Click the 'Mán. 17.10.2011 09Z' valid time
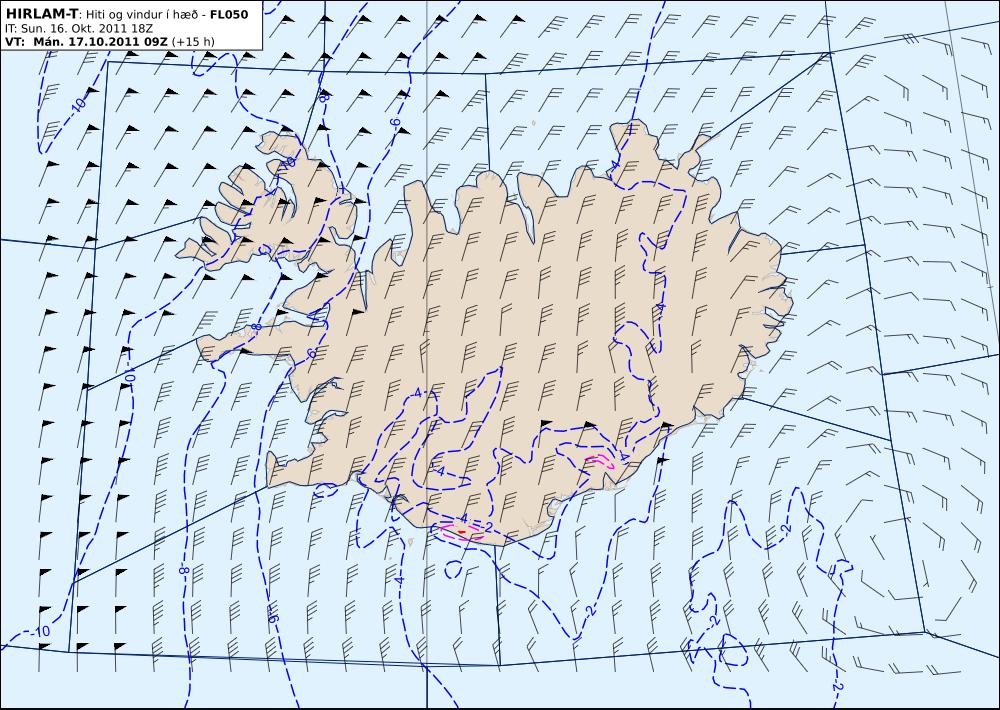 100,42
